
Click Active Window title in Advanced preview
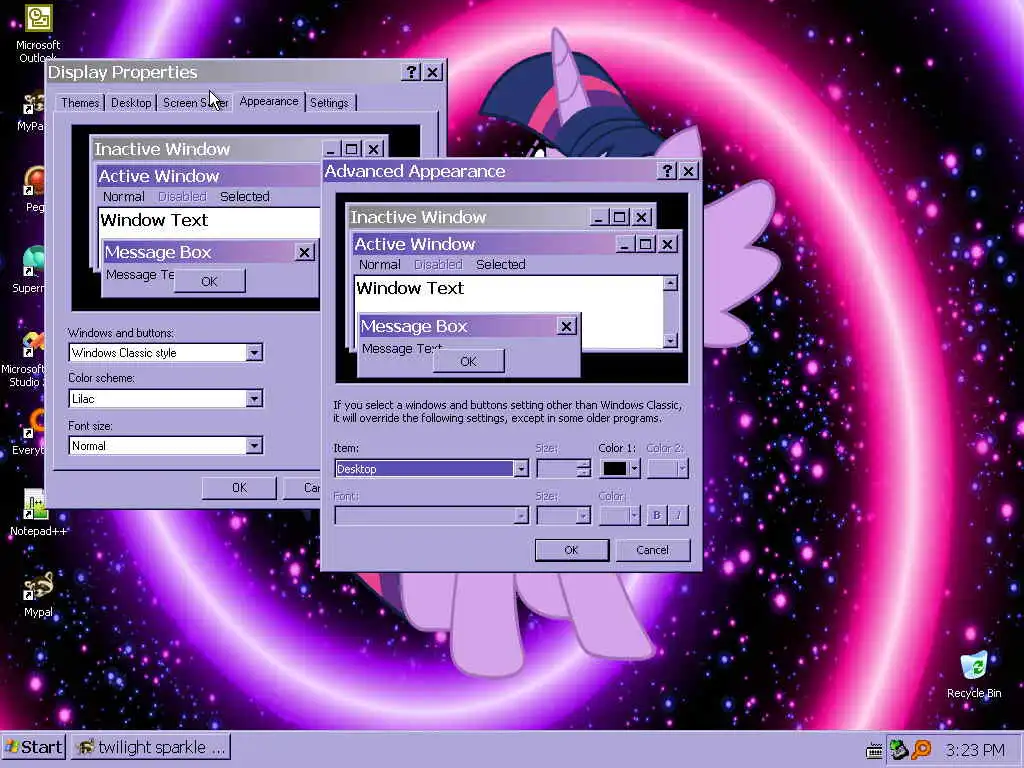pyautogui.click(x=415, y=244)
